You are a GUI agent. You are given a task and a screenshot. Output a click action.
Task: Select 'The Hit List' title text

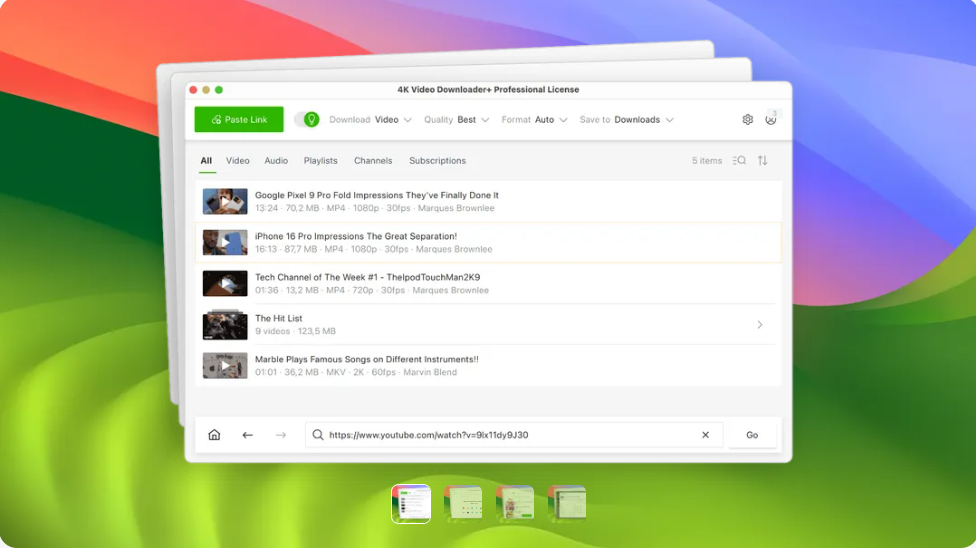point(278,318)
